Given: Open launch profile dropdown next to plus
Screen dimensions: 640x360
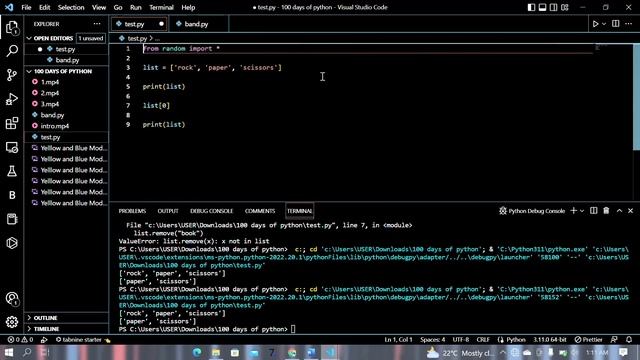Looking at the screenshot, I should 582,211.
